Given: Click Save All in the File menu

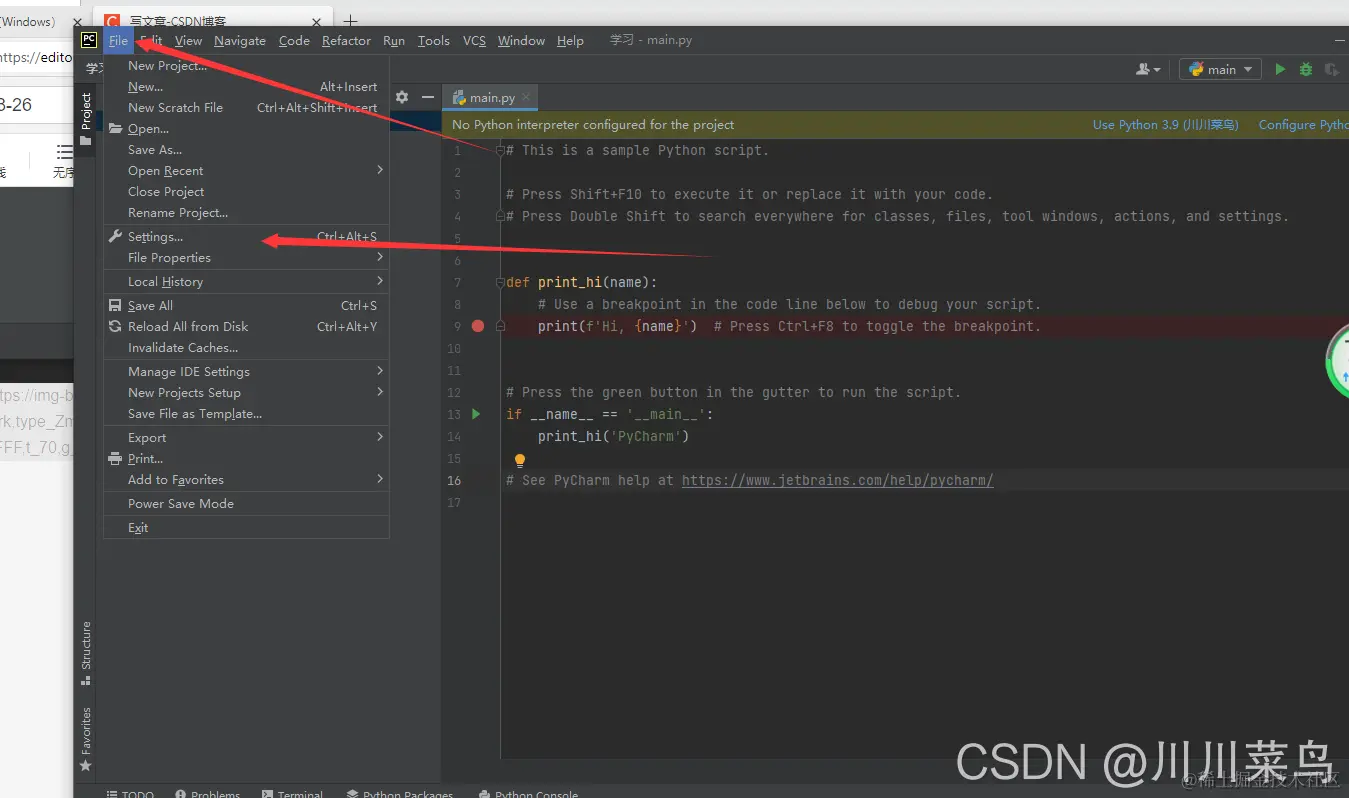Looking at the screenshot, I should click(246, 305).
